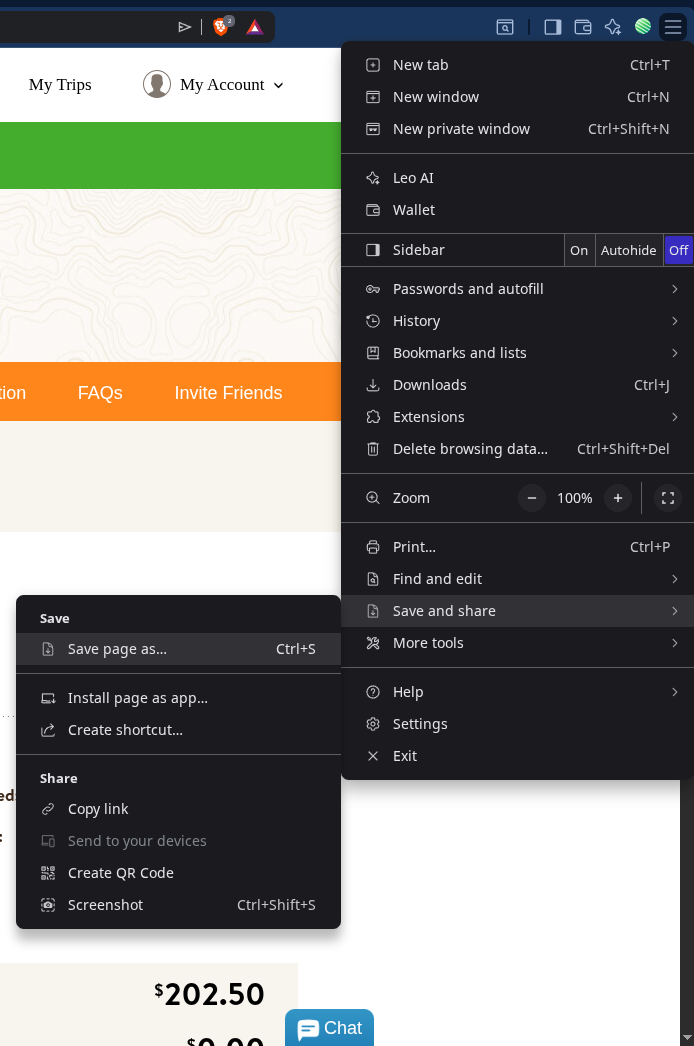Open Leo AI sparkle icon in toolbar
694x1046 pixels.
point(613,27)
